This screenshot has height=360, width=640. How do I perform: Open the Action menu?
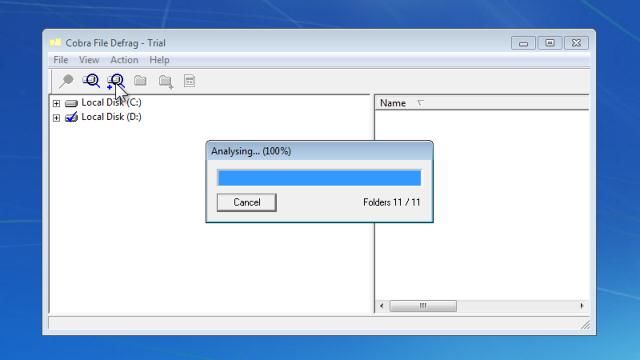(124, 60)
